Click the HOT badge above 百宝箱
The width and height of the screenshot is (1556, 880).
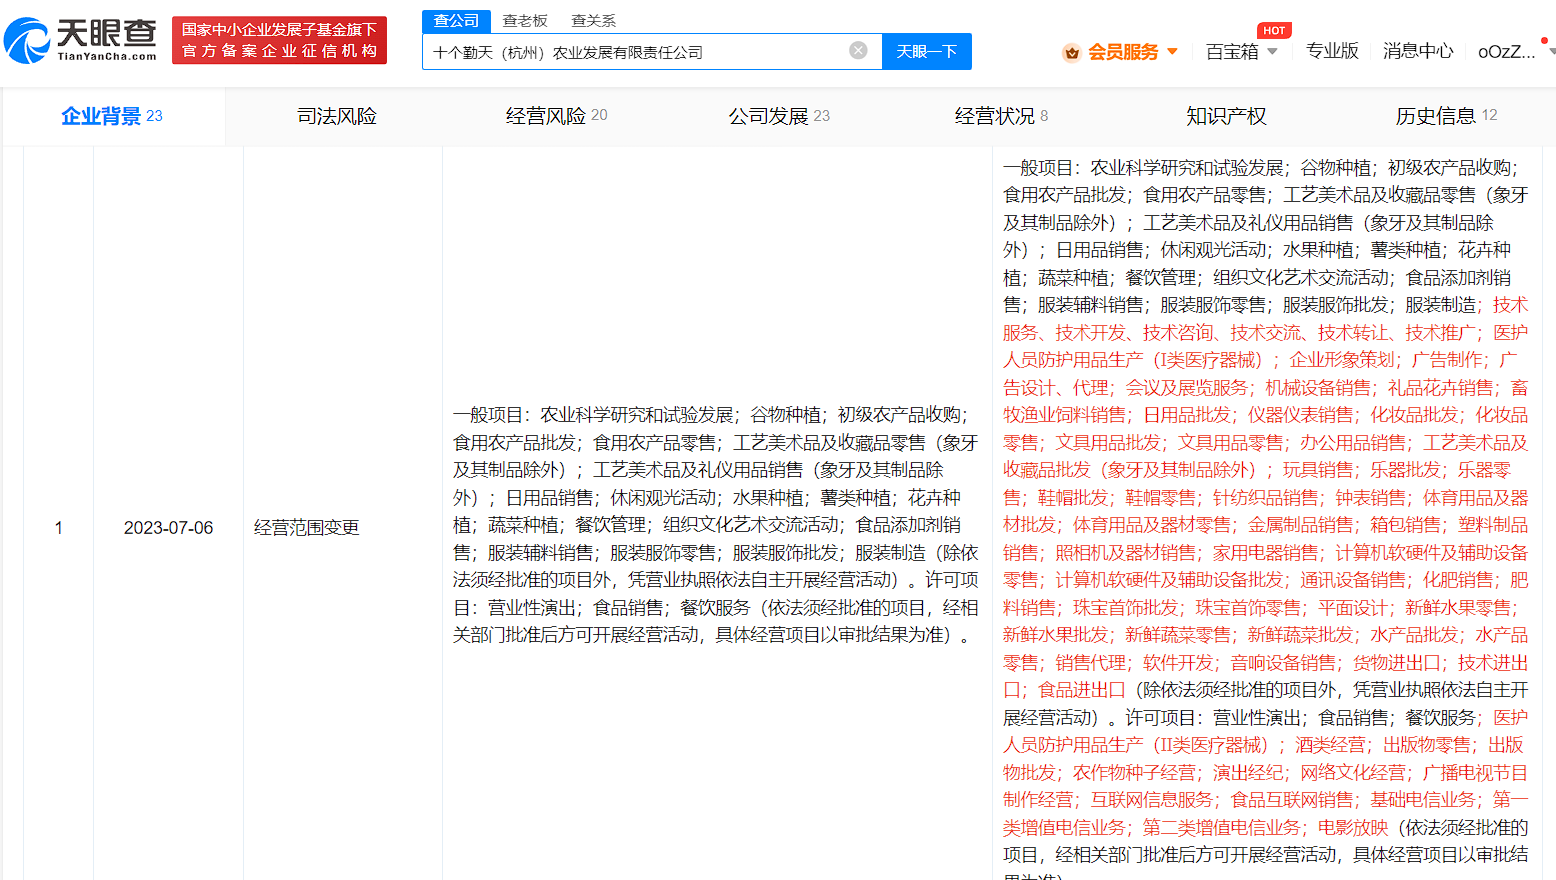[x=1274, y=30]
